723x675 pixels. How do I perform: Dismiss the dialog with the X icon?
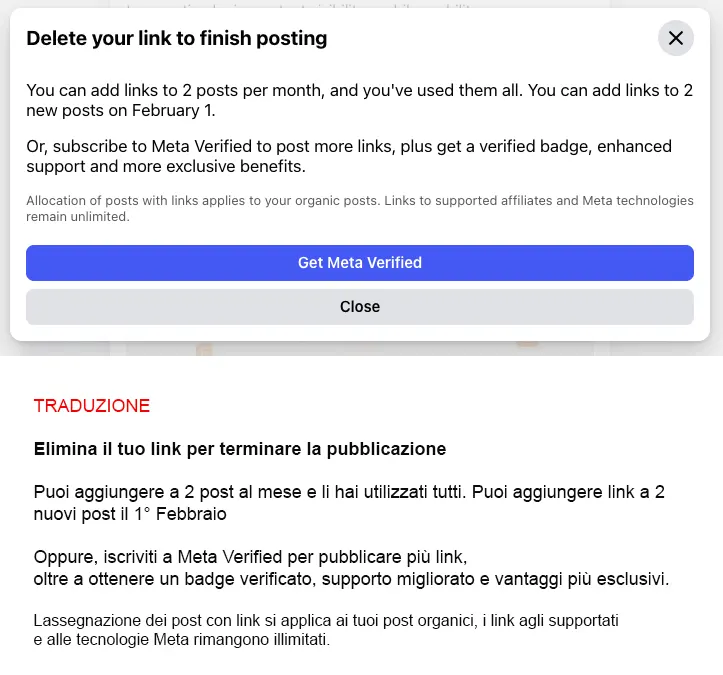676,39
